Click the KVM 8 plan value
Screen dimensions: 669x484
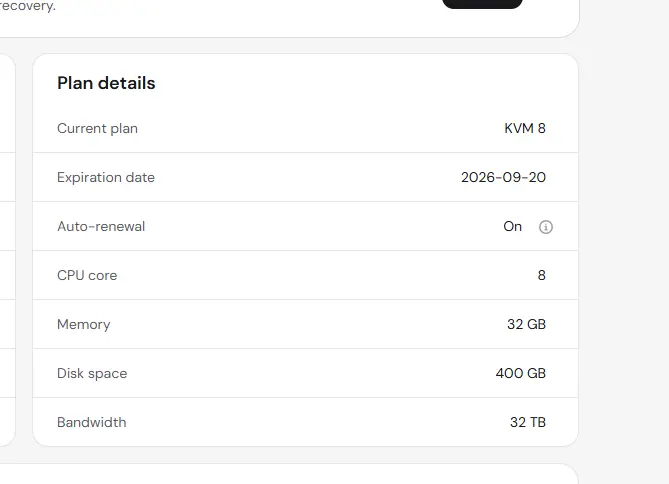click(525, 128)
